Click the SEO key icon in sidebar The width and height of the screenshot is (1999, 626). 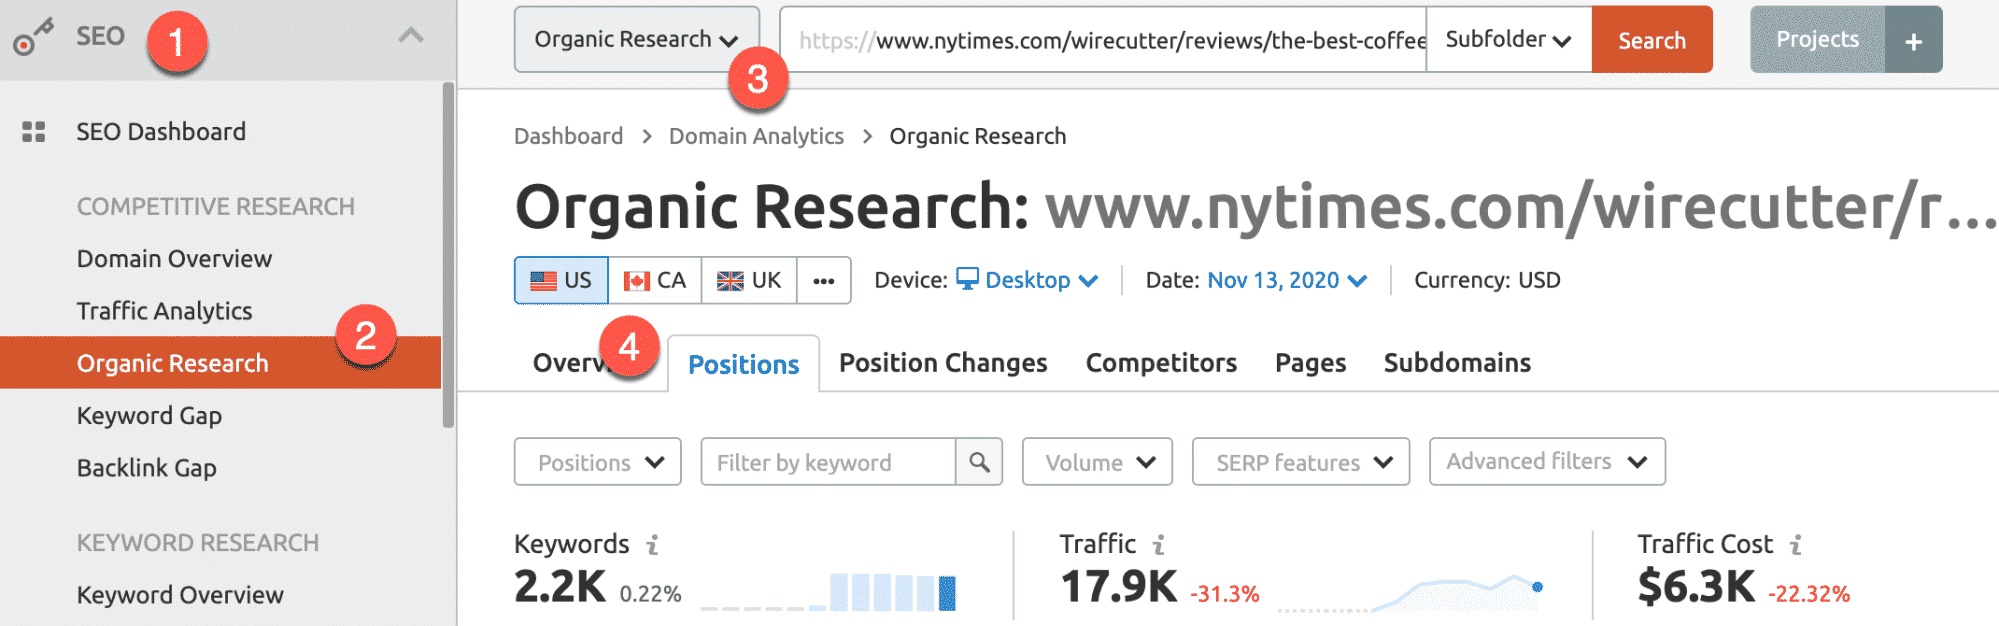tap(33, 38)
